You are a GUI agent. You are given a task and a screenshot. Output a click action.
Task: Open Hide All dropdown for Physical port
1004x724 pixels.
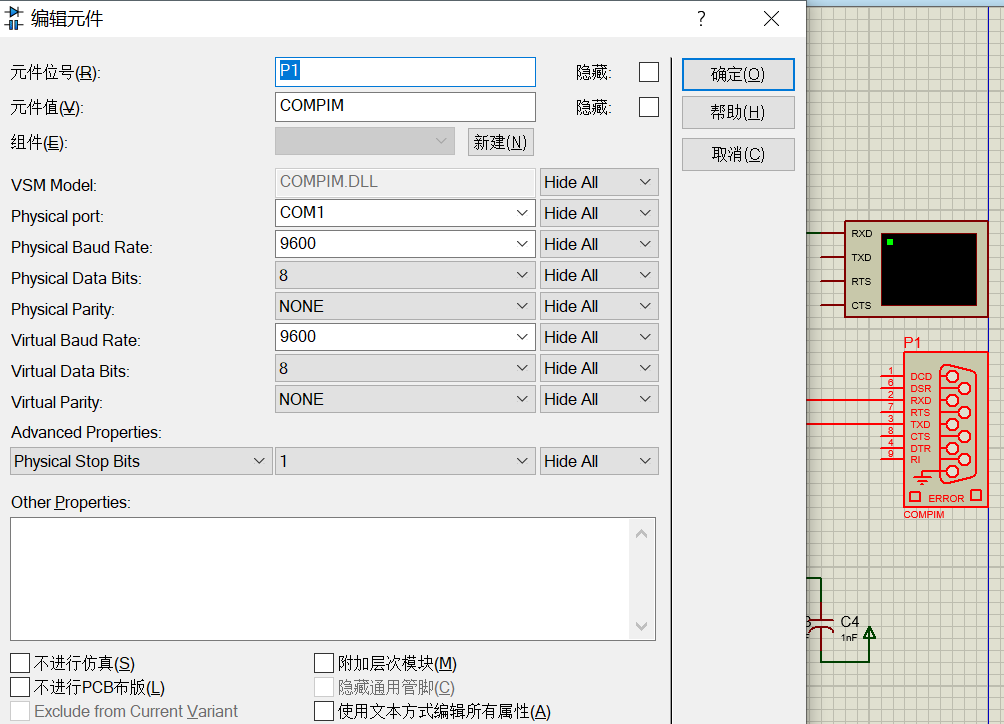coord(599,213)
